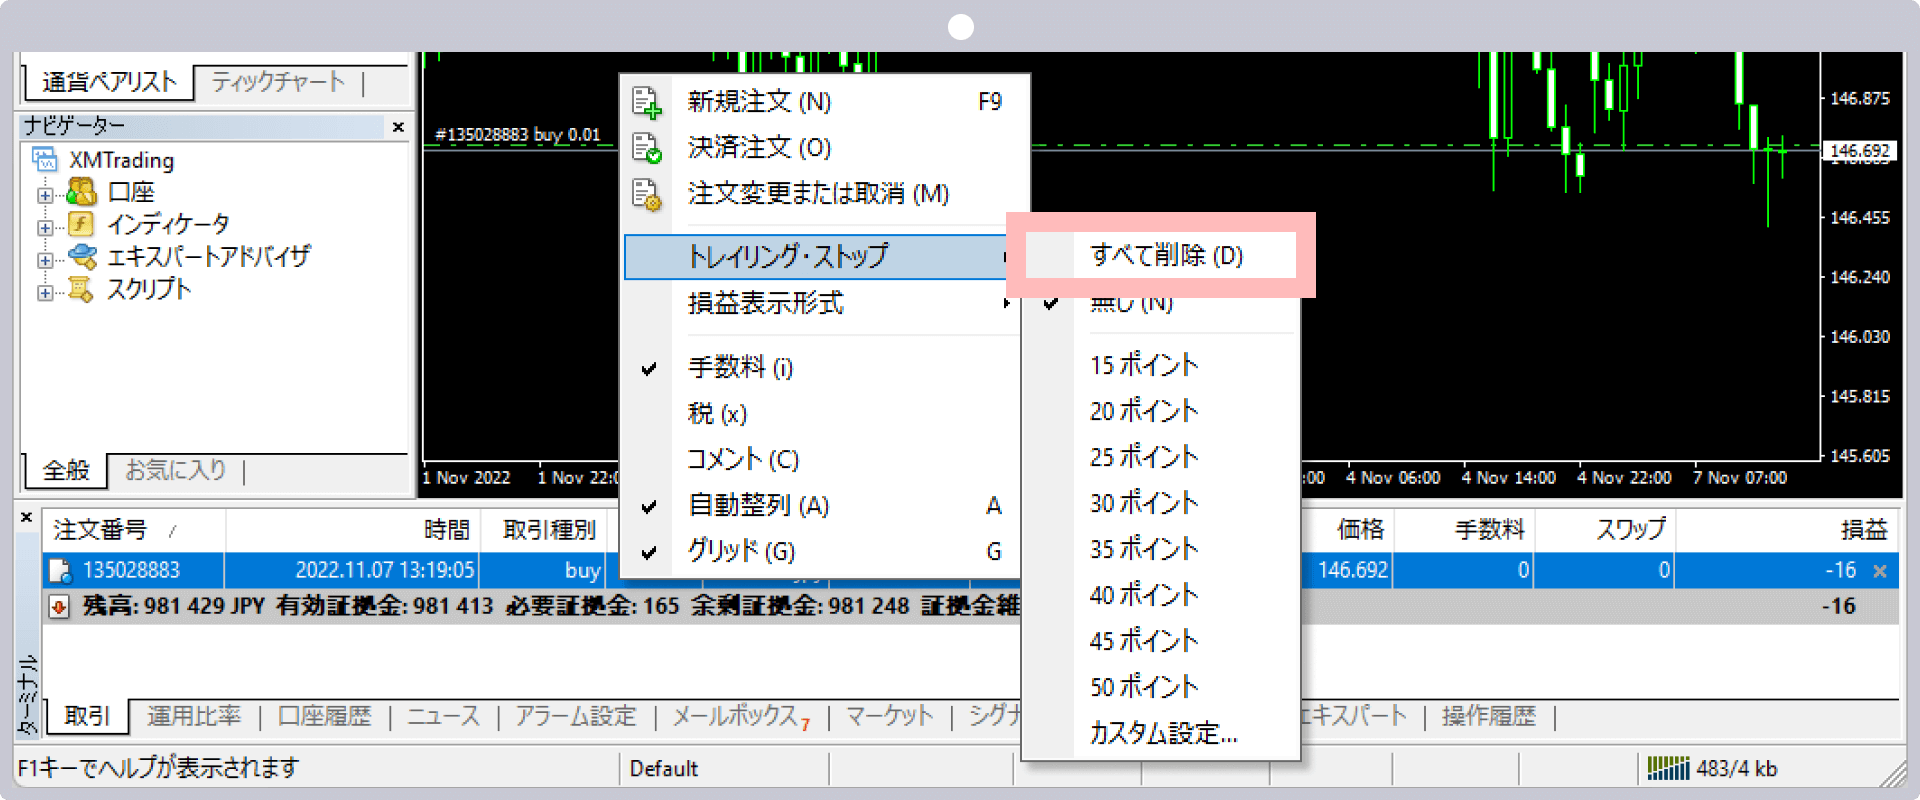The image size is (1920, 800).
Task: Click the order icon beside 135028883
Action: click(x=60, y=571)
